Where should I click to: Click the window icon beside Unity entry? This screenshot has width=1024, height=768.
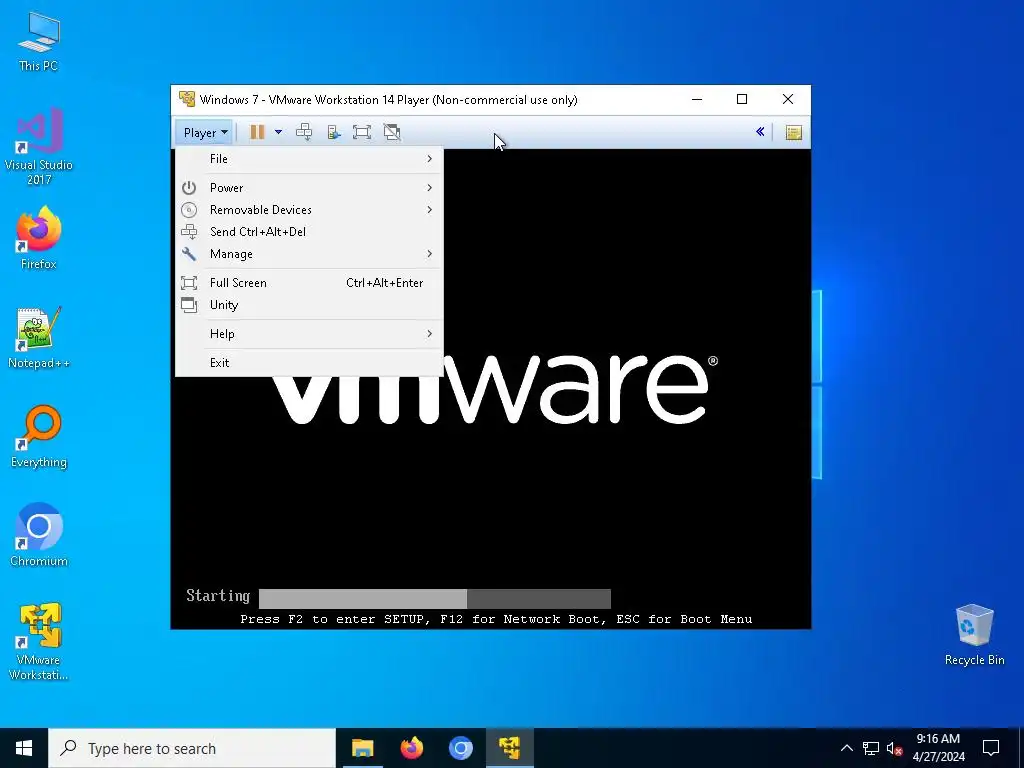[189, 305]
